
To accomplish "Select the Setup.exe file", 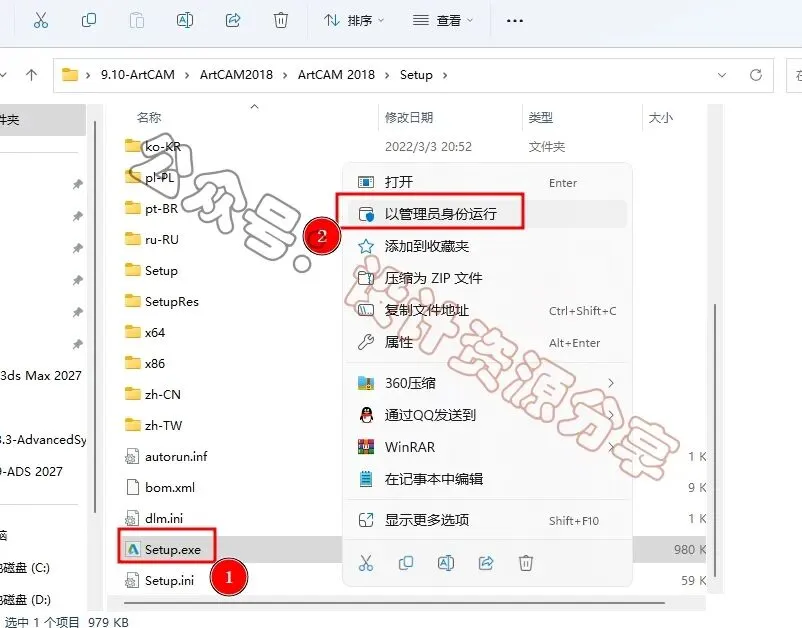I will click(x=172, y=549).
